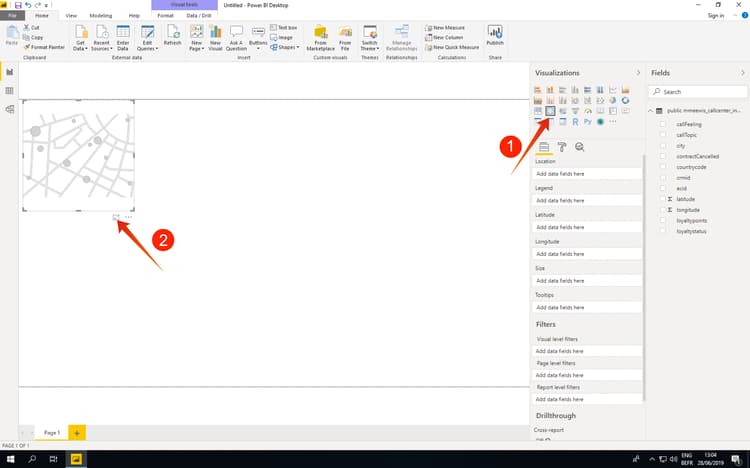The height and width of the screenshot is (468, 750).
Task: Insert a Text box
Action: point(284,28)
